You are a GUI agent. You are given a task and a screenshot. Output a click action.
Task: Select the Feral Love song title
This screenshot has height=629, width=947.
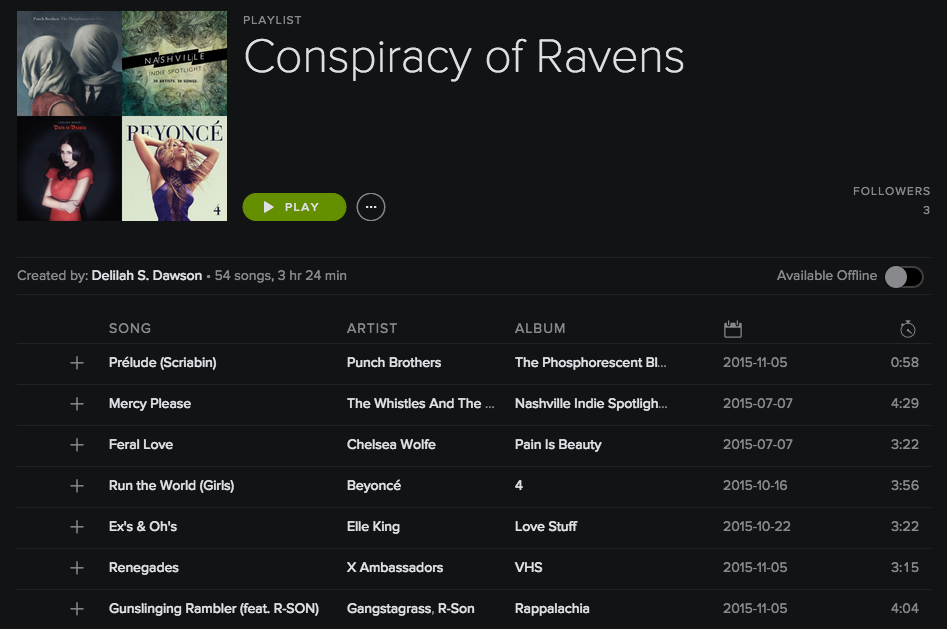pos(141,445)
